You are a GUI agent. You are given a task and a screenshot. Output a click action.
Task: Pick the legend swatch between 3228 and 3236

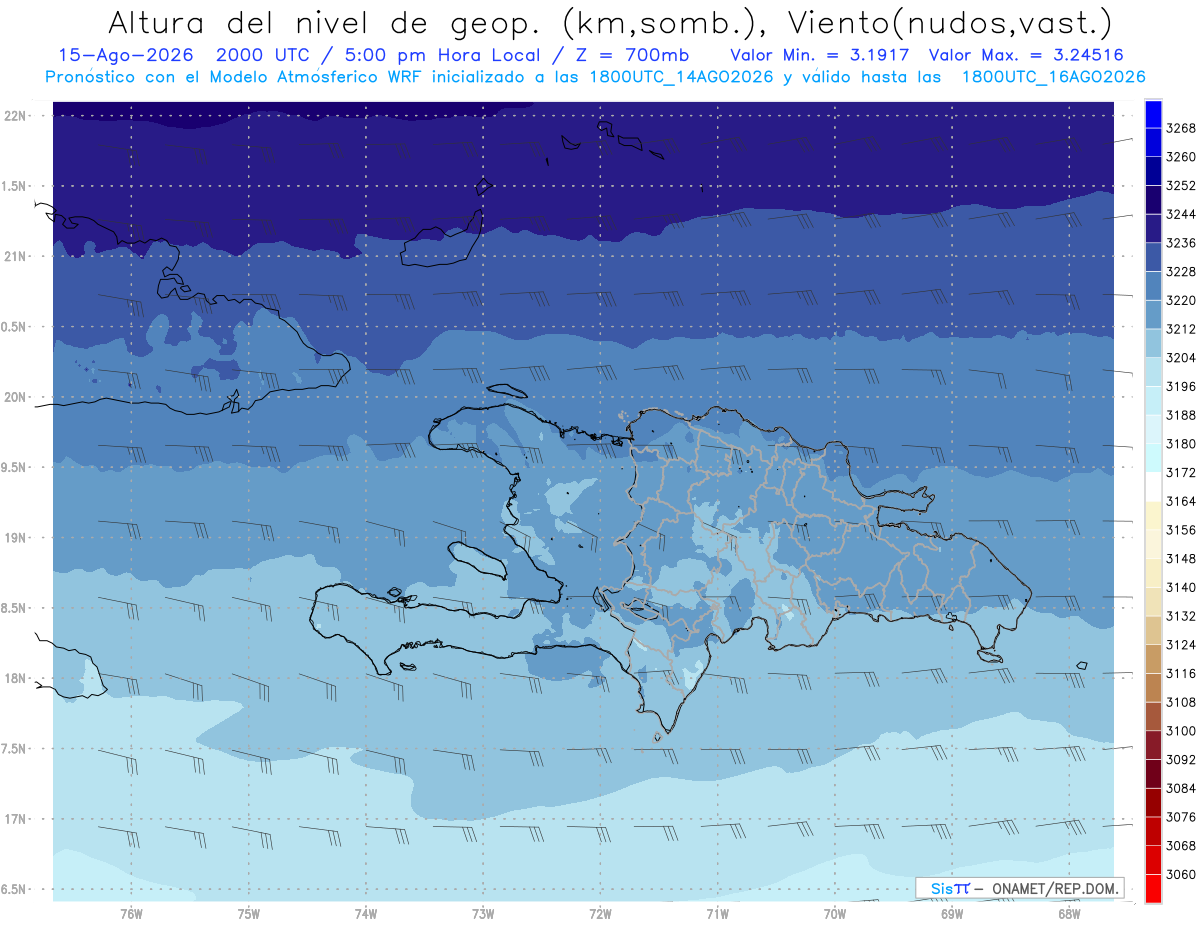click(x=1153, y=257)
